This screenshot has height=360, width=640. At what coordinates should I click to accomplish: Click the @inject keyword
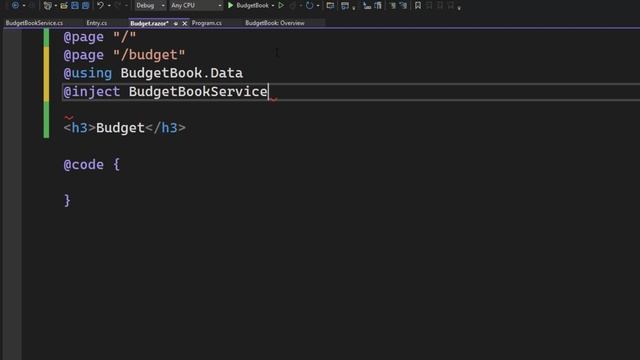coord(92,91)
